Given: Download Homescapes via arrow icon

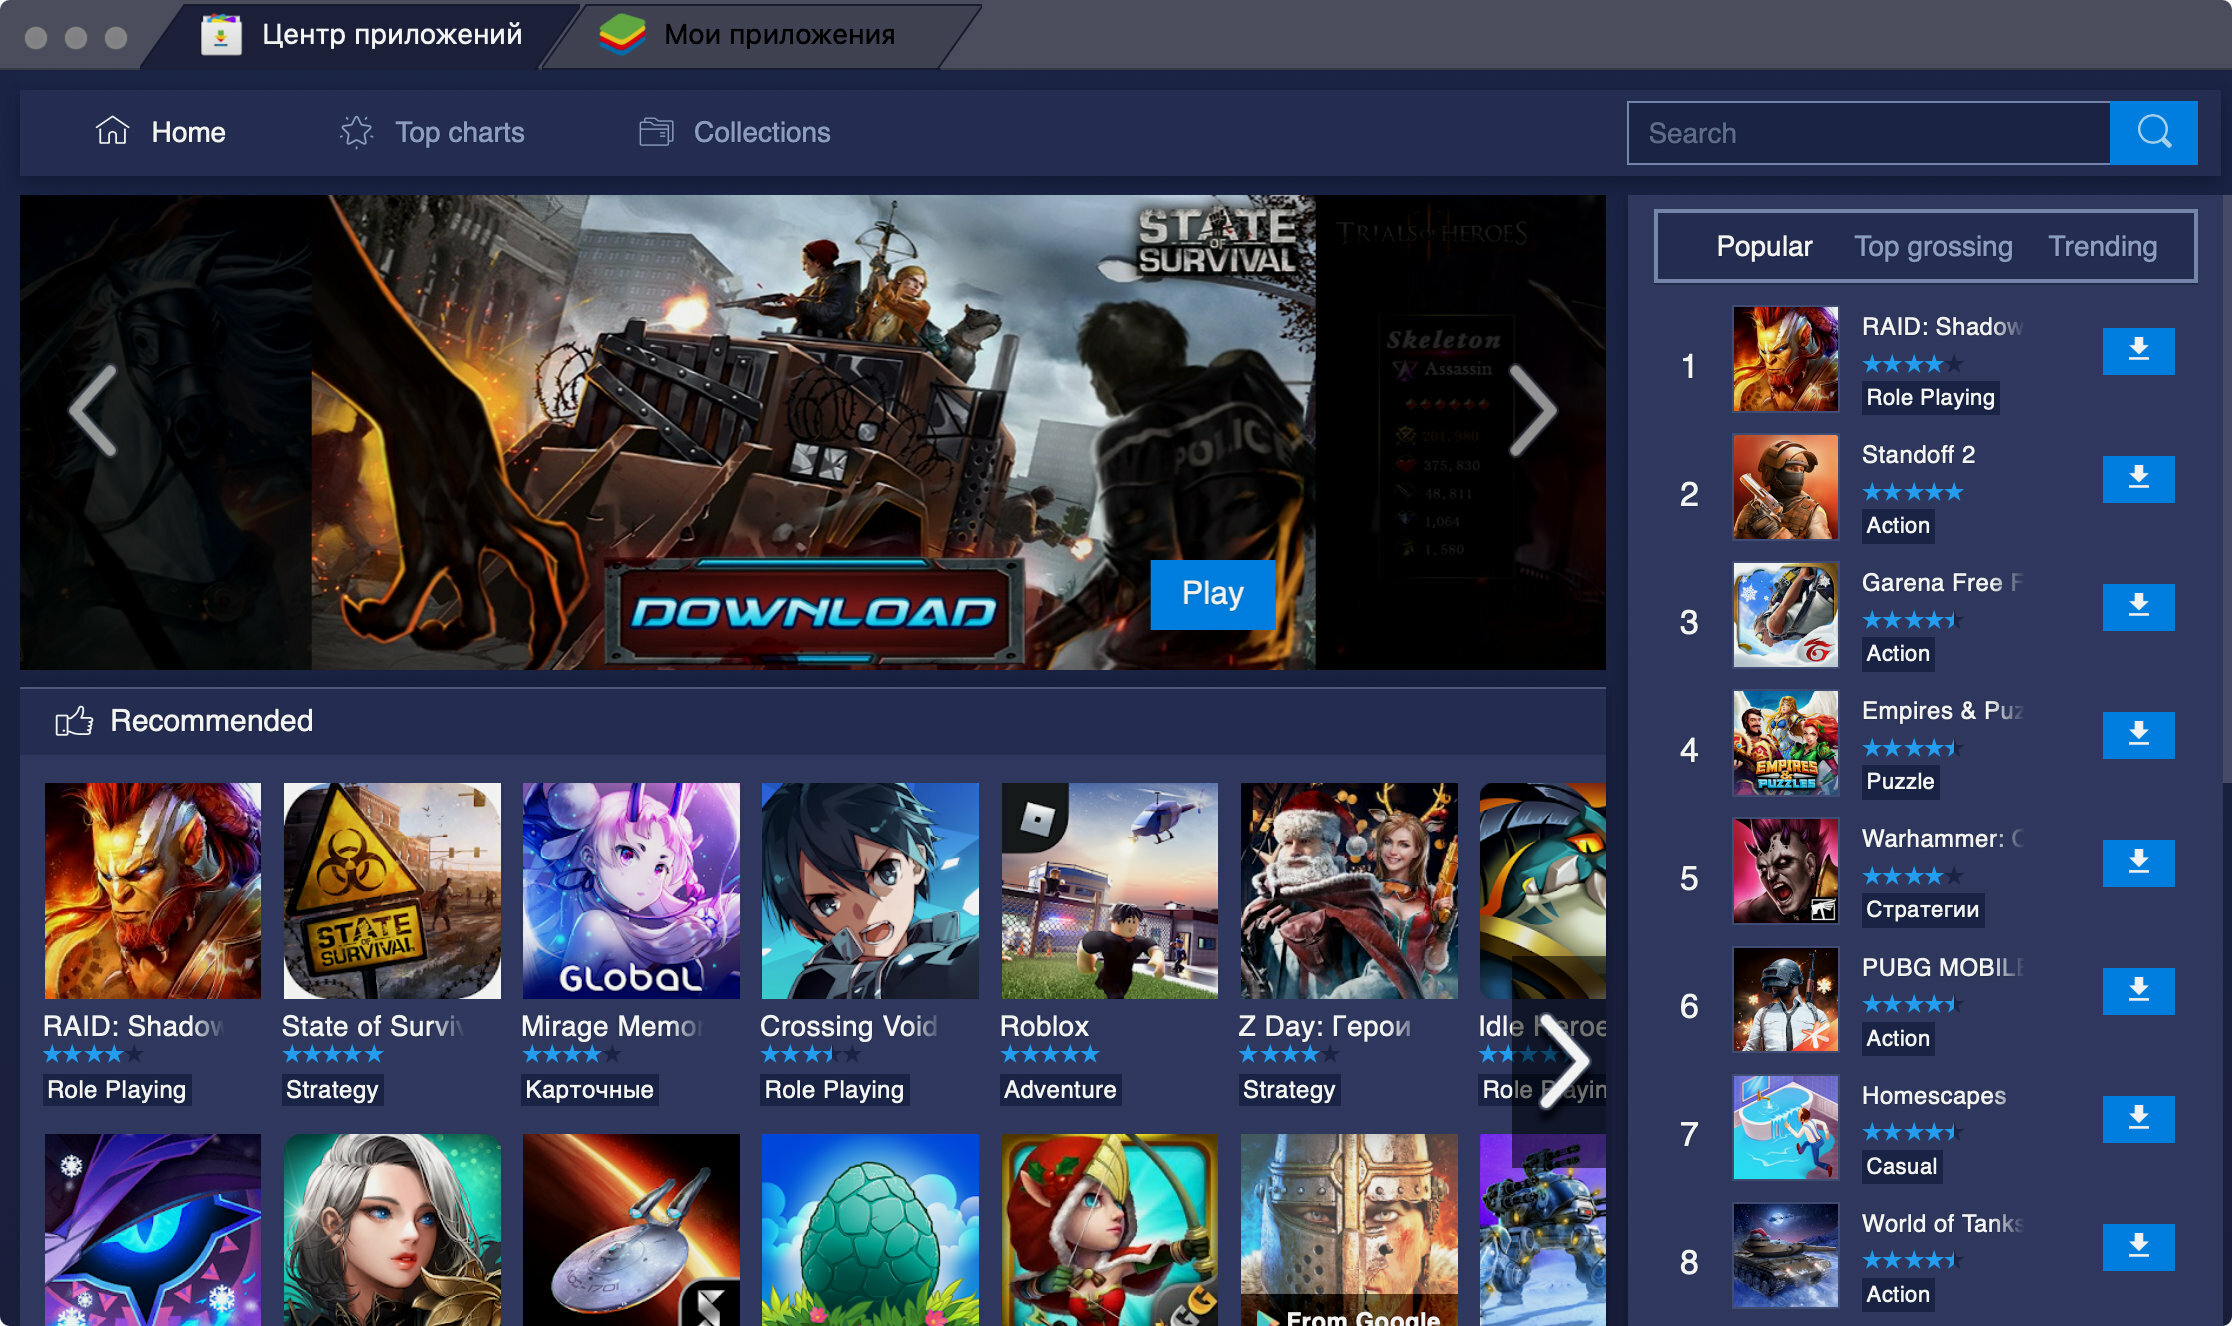Looking at the screenshot, I should (x=2138, y=1119).
